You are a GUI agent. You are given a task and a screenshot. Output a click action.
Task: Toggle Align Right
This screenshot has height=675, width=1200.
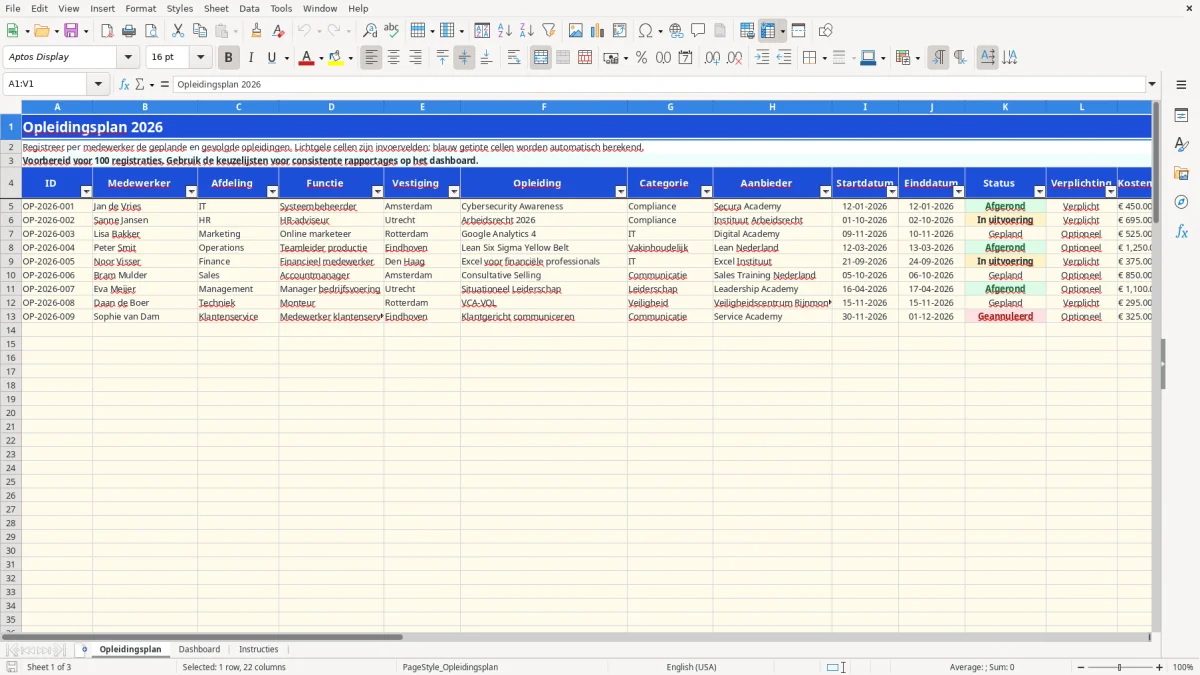(x=416, y=58)
